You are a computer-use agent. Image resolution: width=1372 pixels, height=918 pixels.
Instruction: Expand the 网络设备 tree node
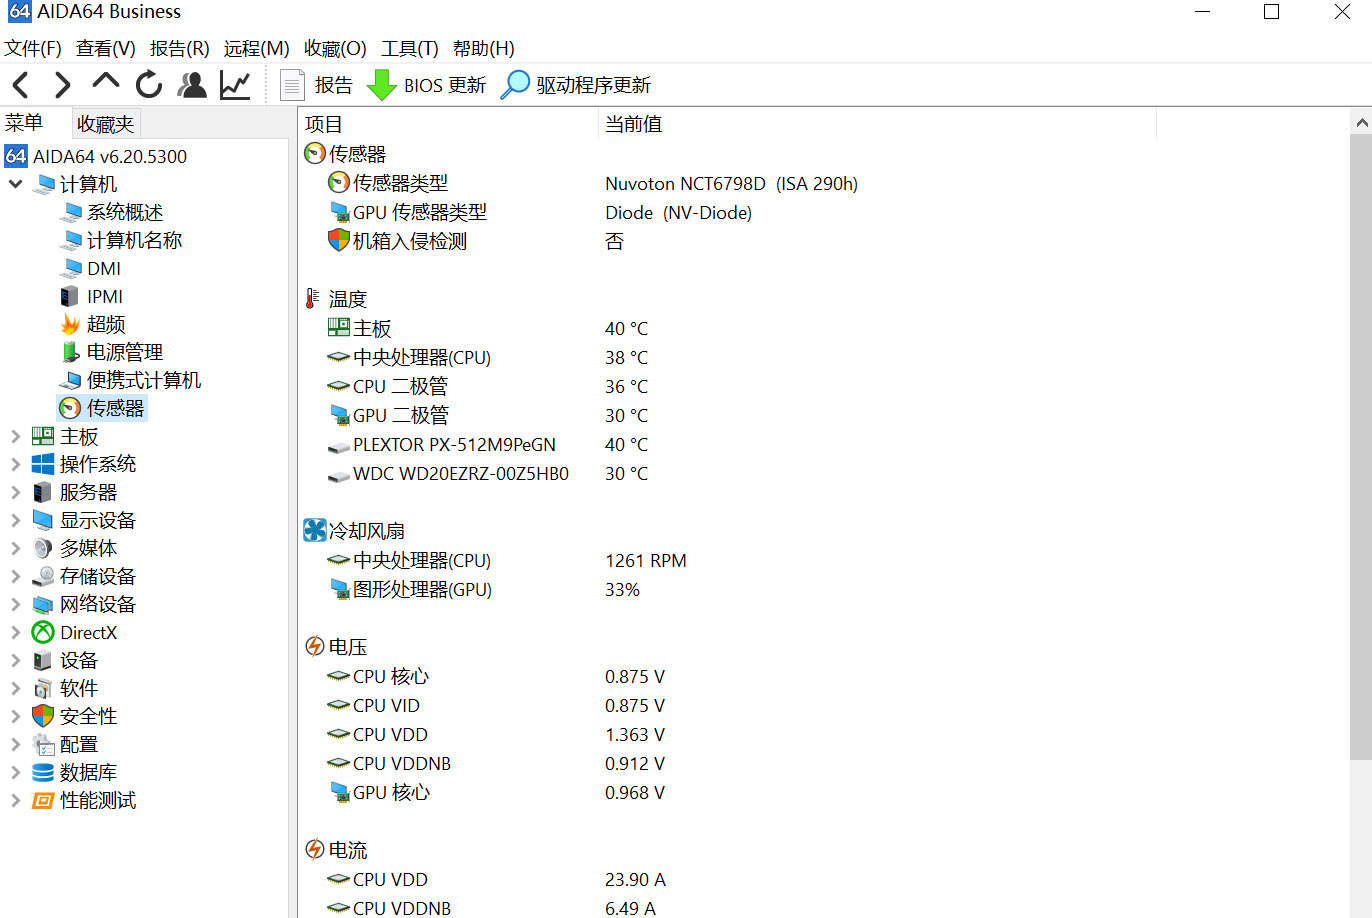[15, 604]
